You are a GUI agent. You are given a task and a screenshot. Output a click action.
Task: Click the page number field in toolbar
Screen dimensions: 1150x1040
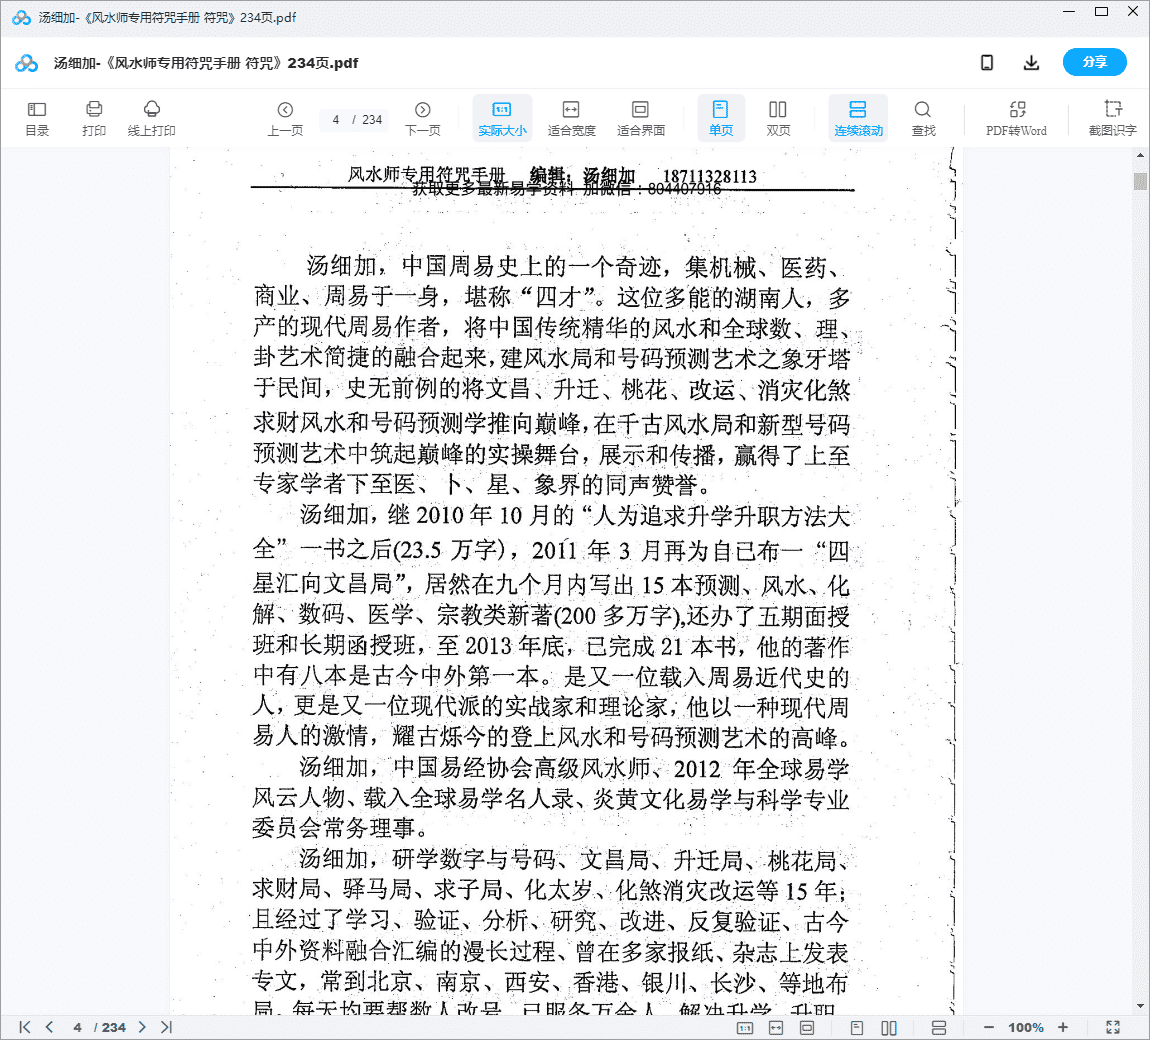(x=337, y=120)
